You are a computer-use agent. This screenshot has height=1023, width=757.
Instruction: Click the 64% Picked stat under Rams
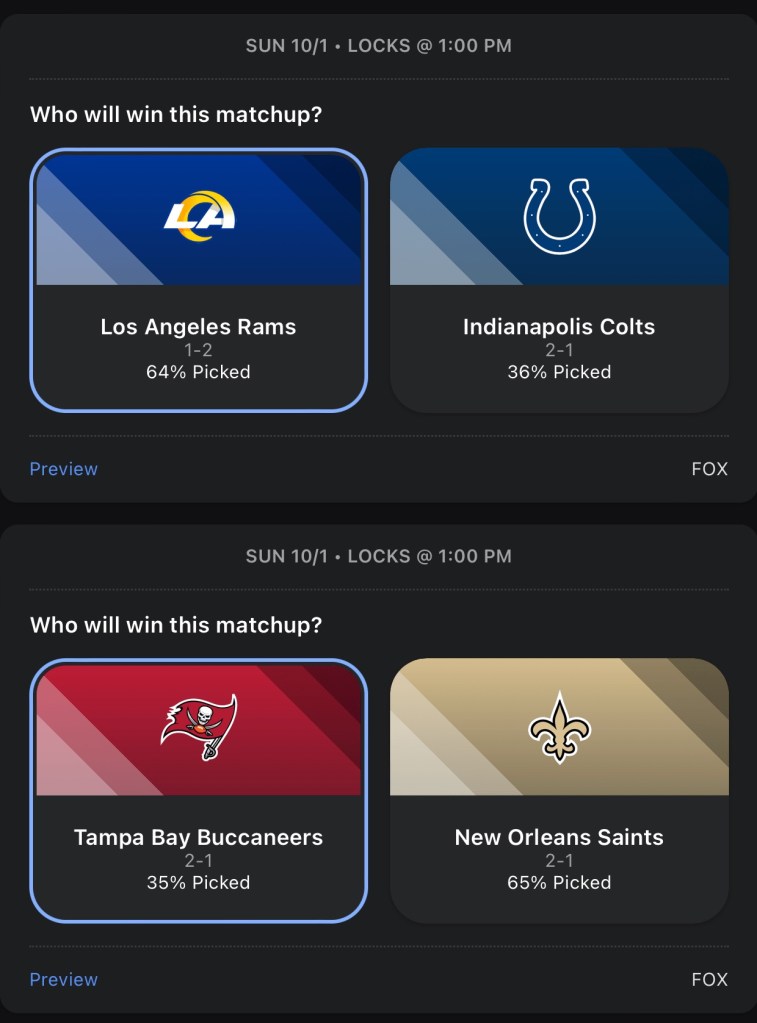pos(199,372)
